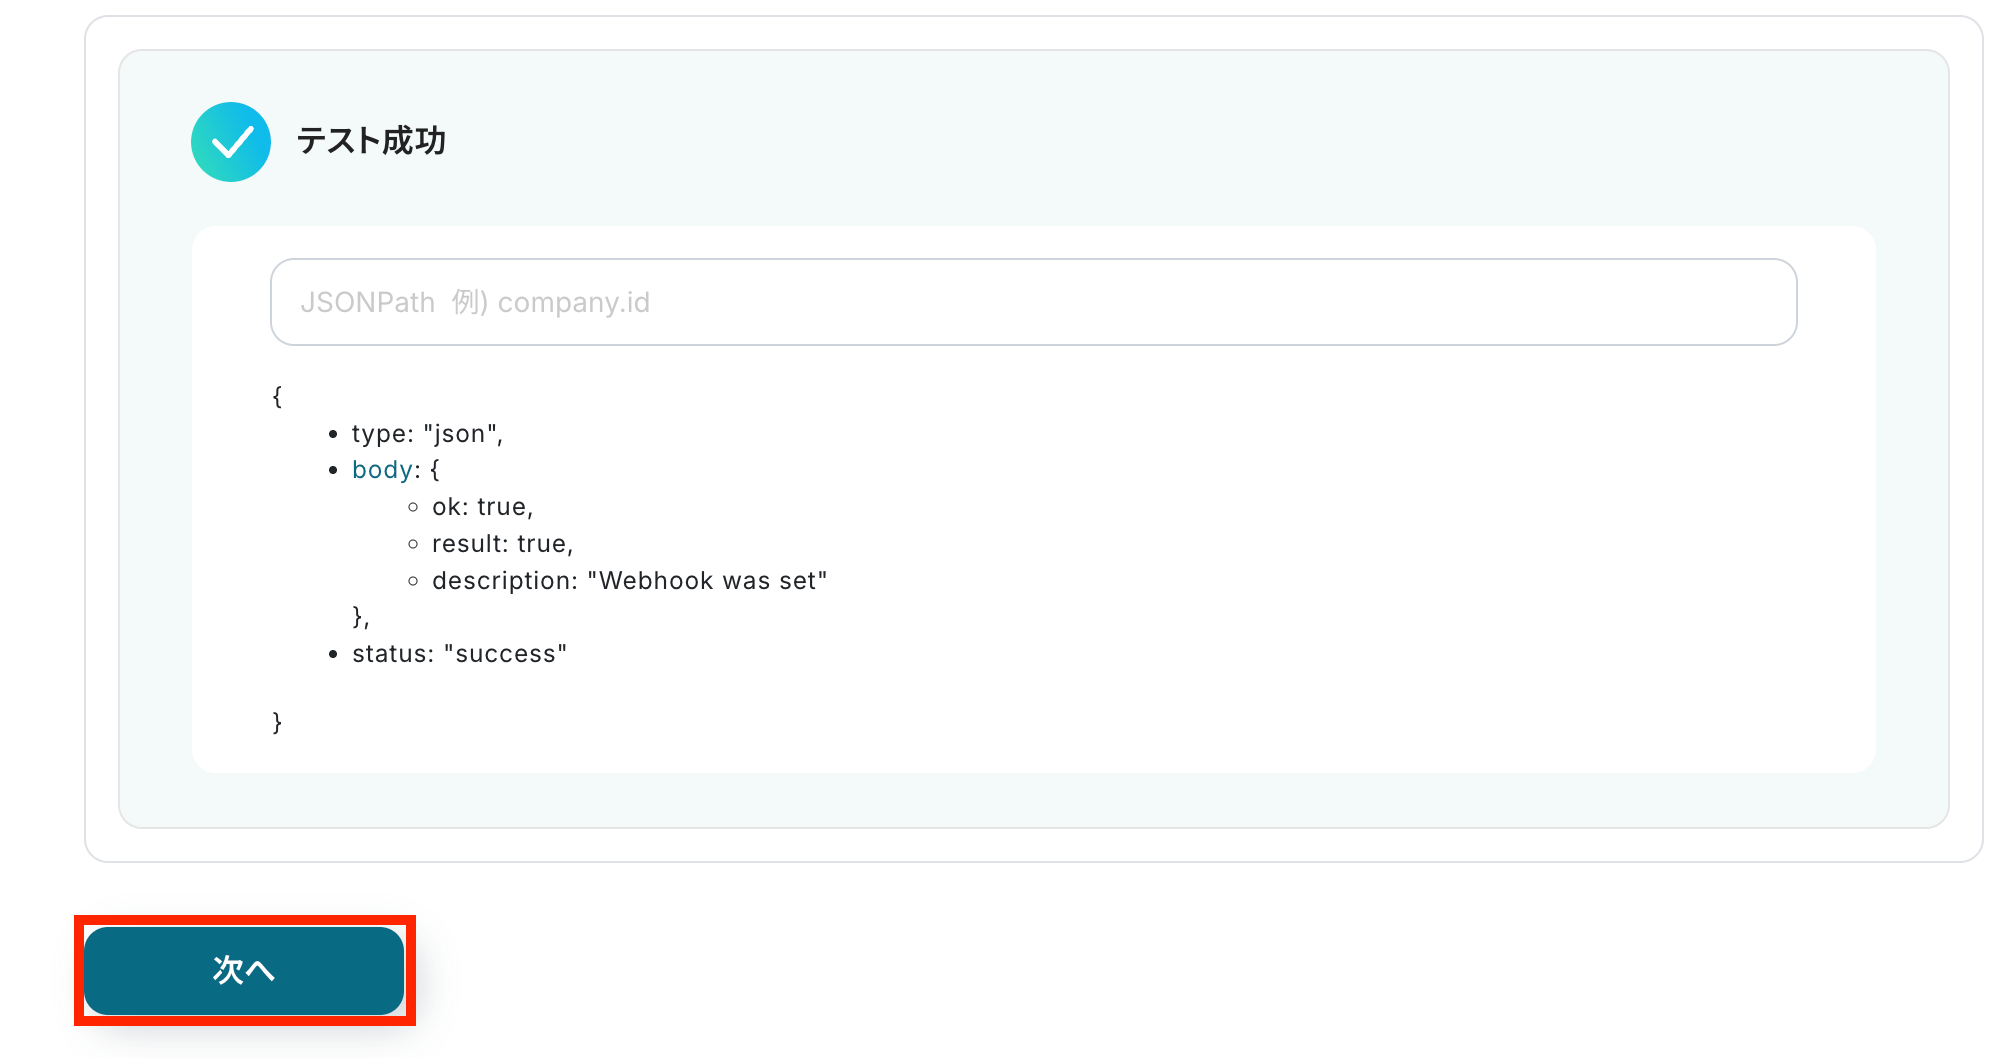Click the body object's closing brace
2016x1058 pixels.
(x=358, y=616)
